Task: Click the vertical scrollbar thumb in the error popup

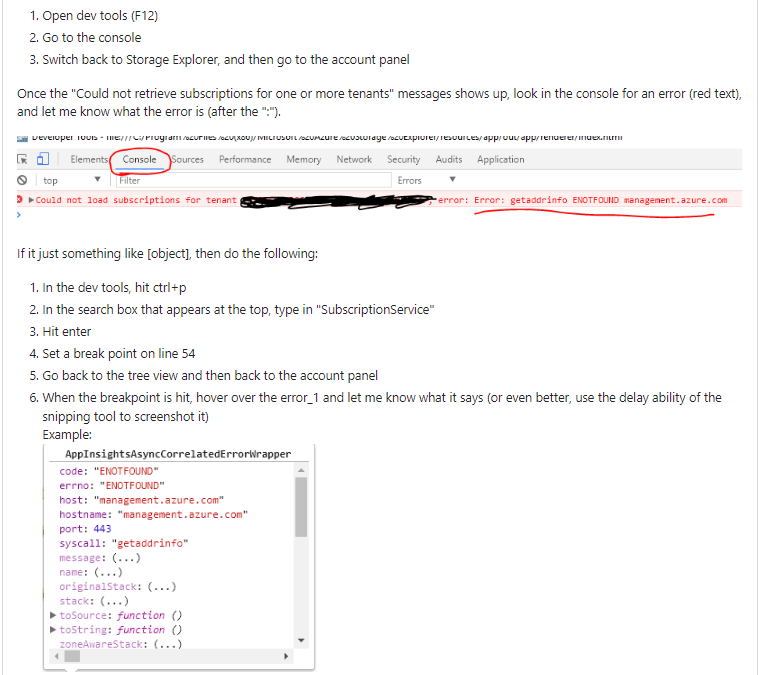Action: click(301, 507)
